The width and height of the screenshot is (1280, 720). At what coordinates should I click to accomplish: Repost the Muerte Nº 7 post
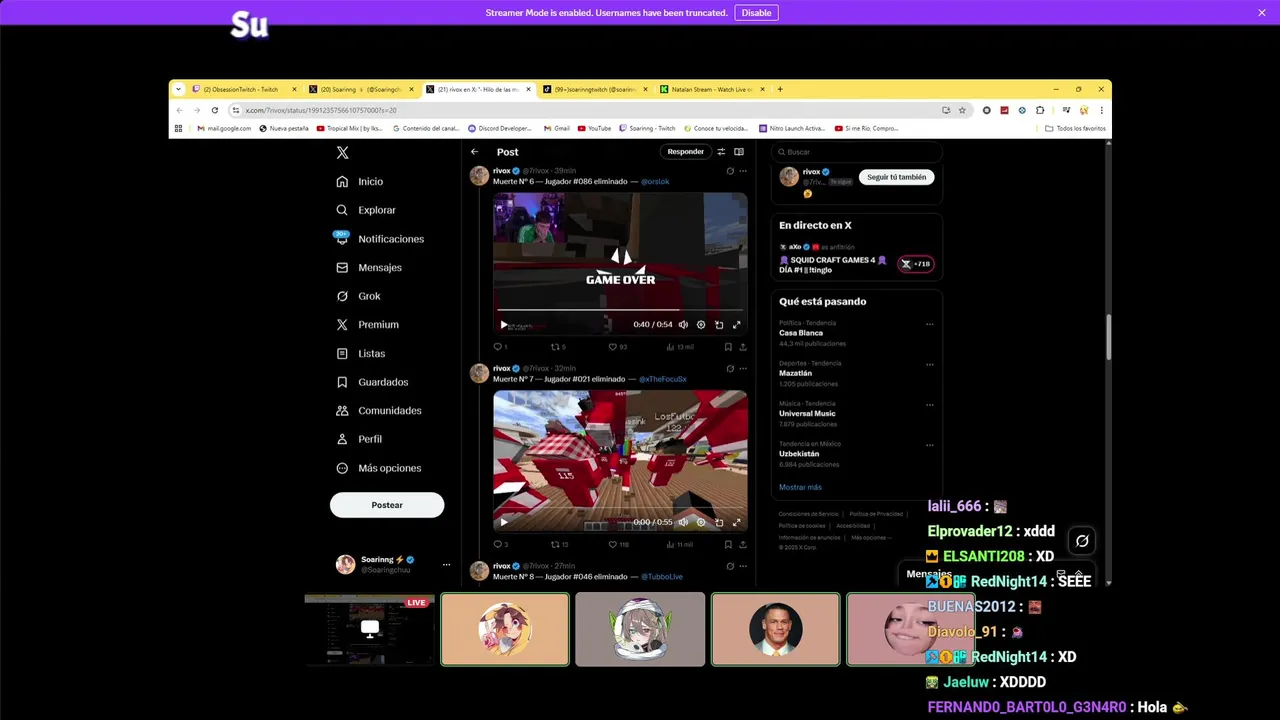[x=559, y=545]
